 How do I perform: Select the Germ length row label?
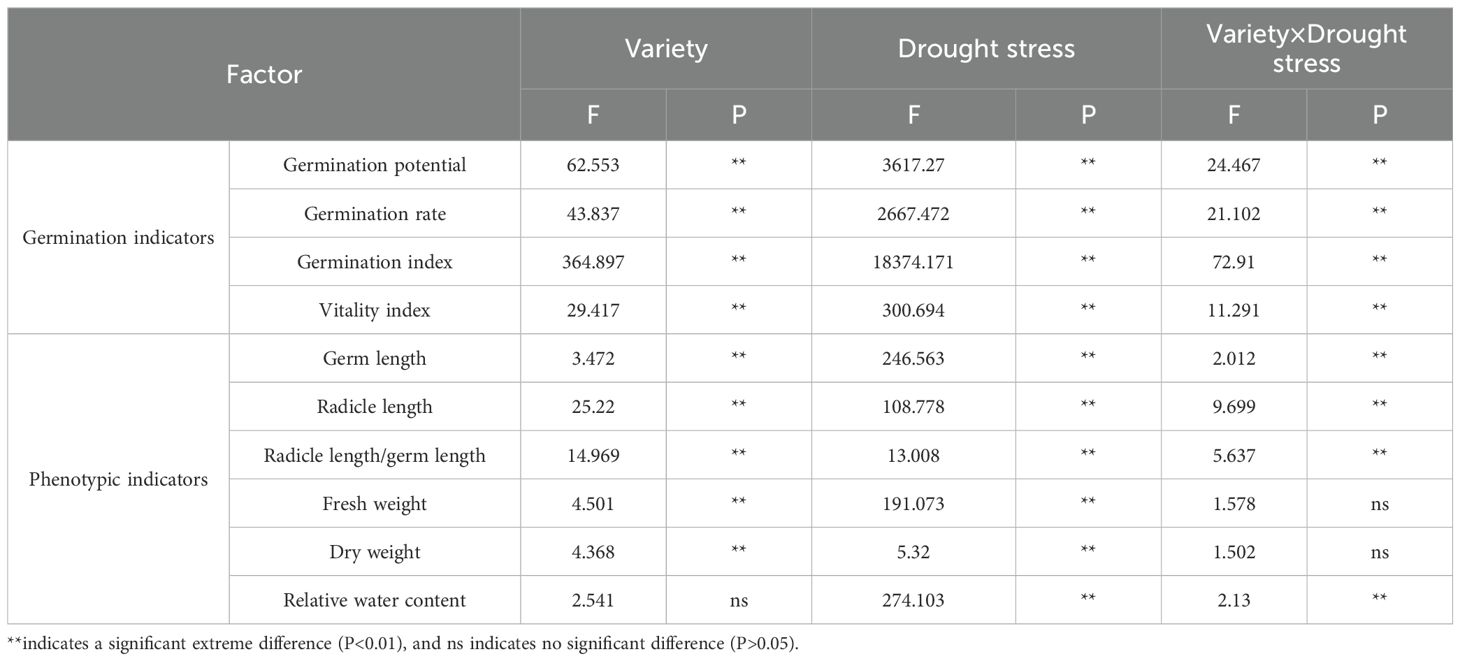374,359
